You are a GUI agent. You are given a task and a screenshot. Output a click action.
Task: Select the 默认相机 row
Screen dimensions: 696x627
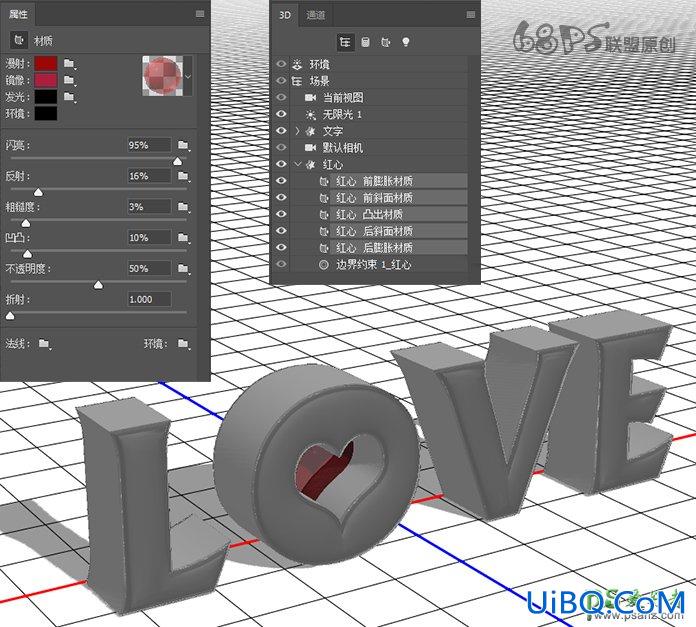pos(379,147)
